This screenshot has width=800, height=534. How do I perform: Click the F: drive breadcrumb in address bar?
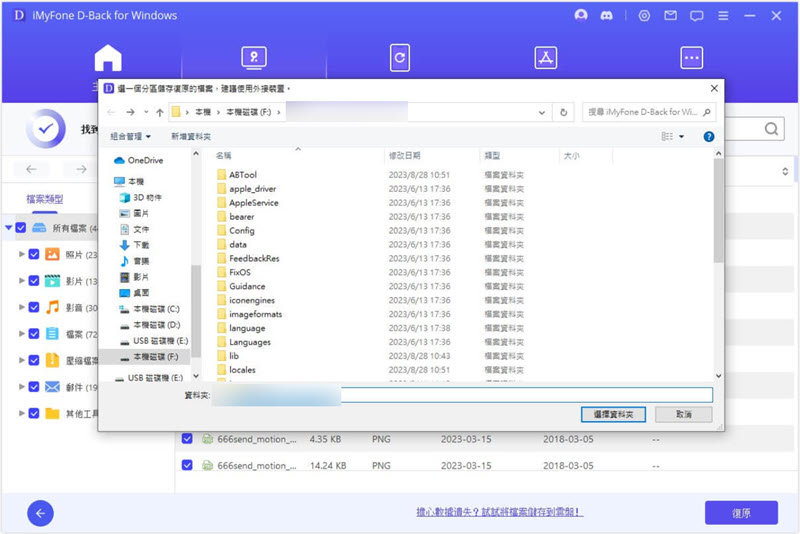click(249, 112)
